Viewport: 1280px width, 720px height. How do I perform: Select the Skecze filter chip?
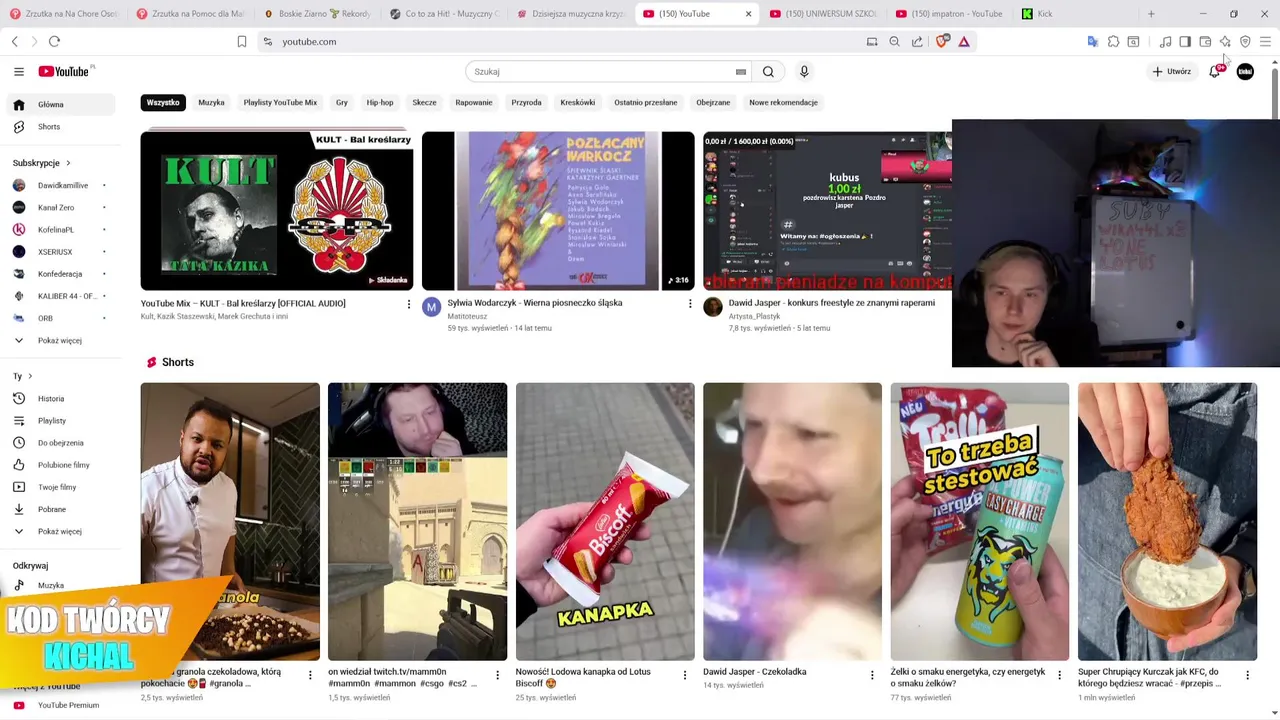coord(424,102)
